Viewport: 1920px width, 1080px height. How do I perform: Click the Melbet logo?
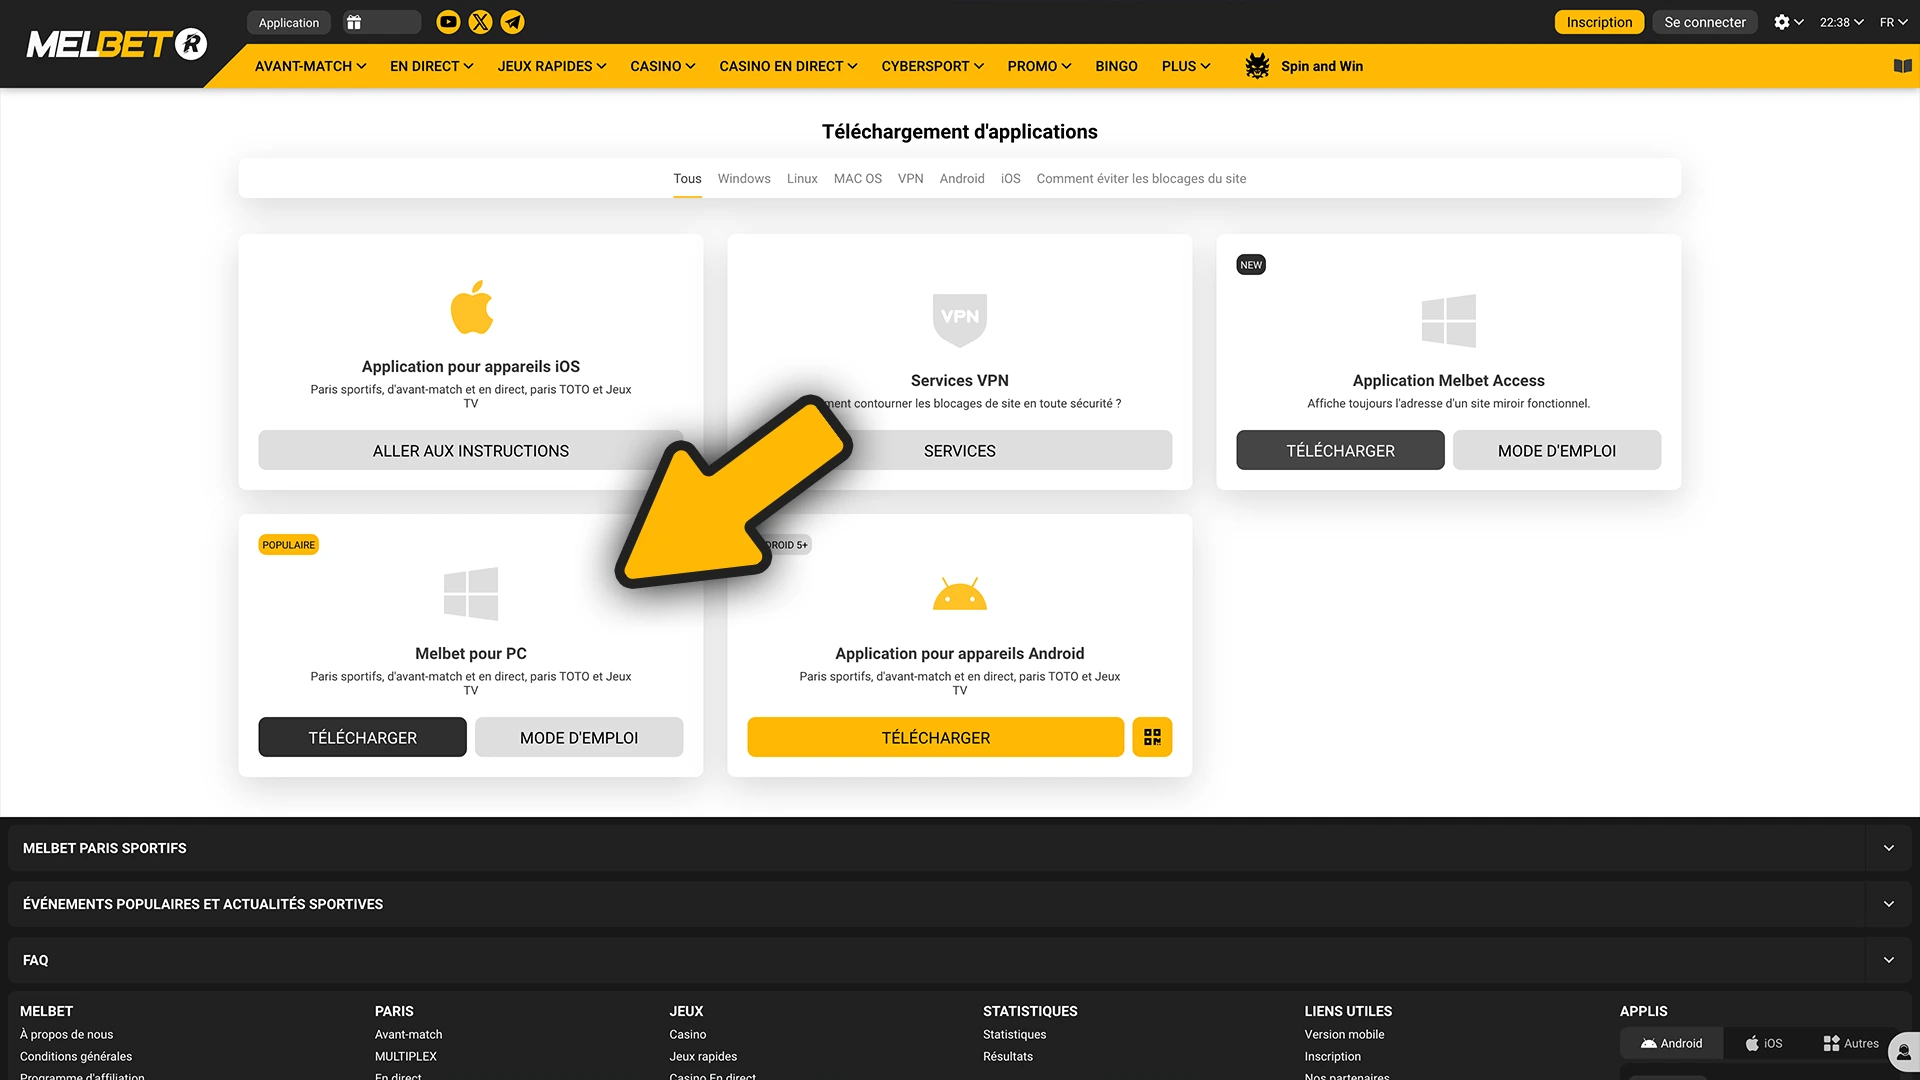pos(116,44)
